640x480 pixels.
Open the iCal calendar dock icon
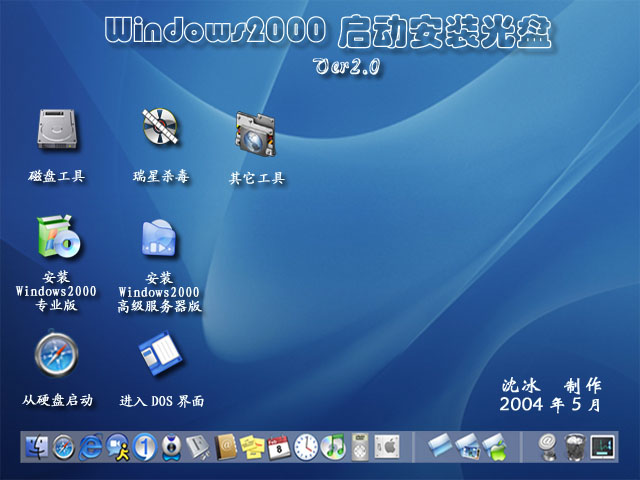[279, 448]
